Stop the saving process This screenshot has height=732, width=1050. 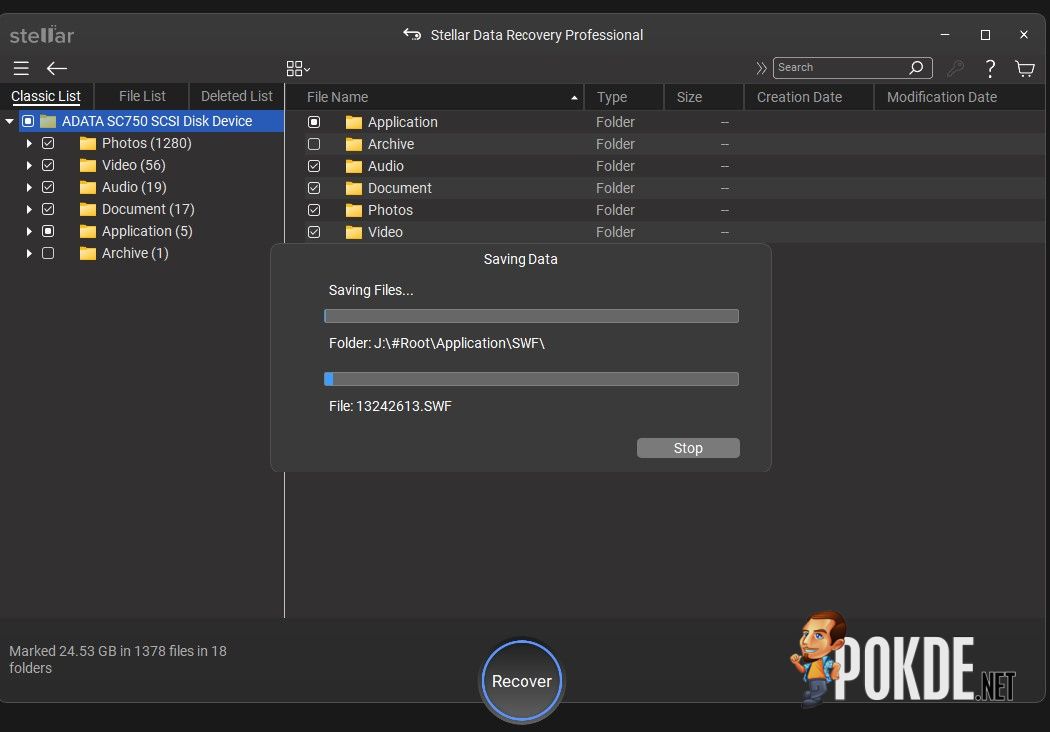[688, 448]
